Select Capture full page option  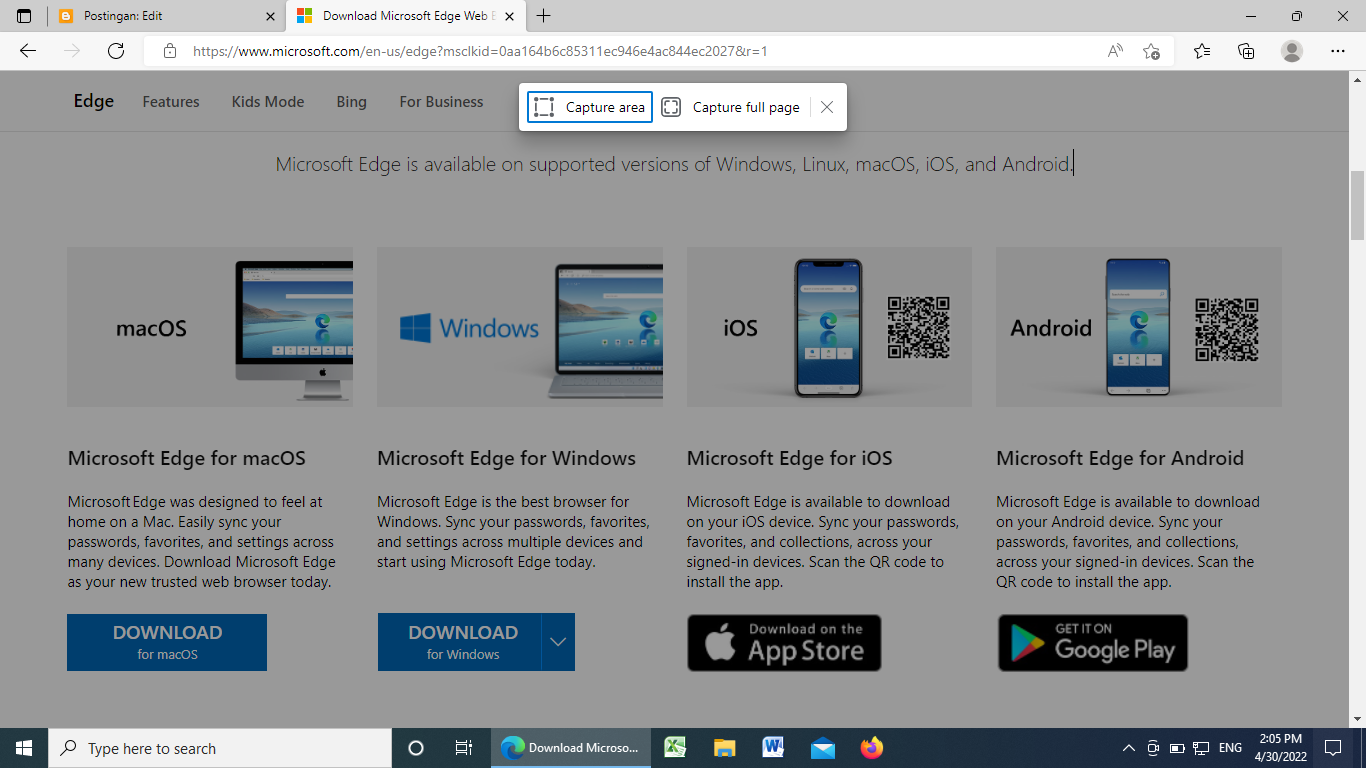click(731, 107)
